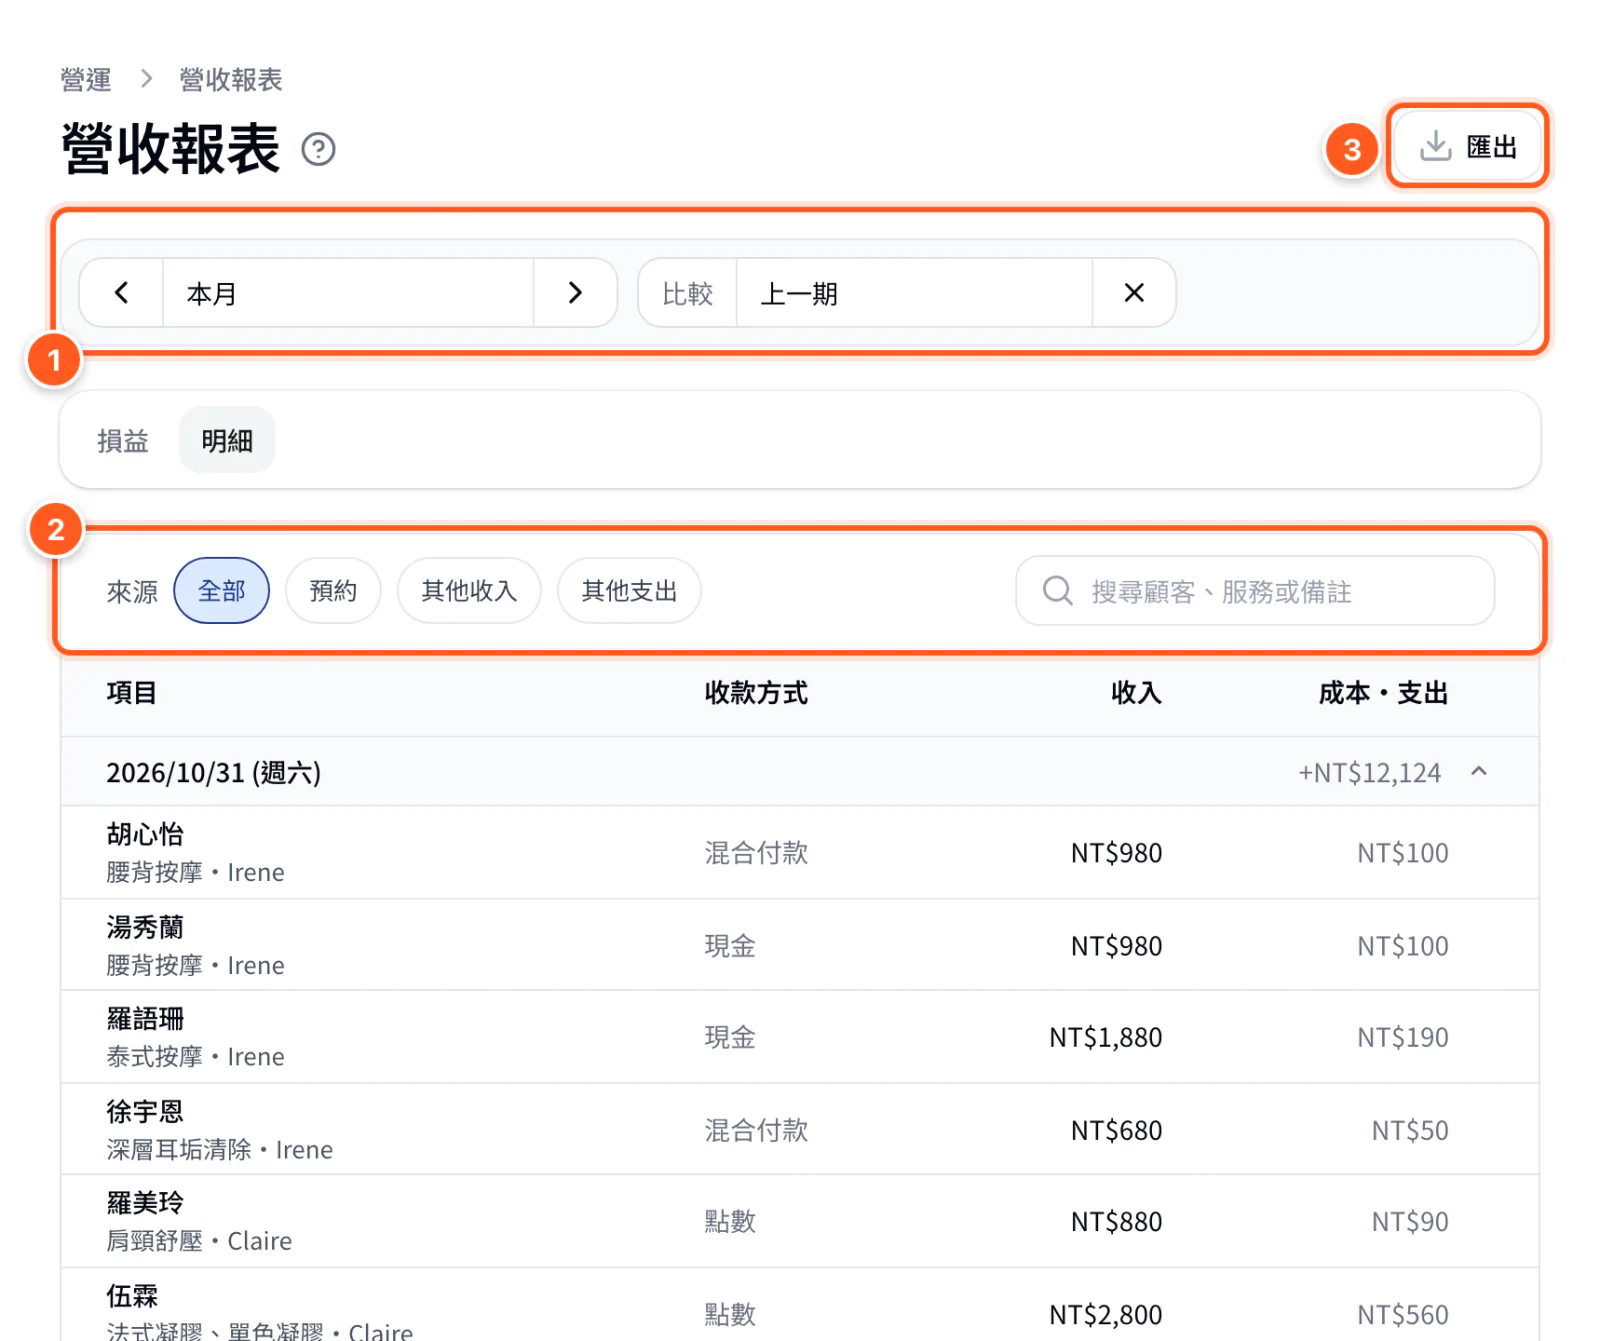1600x1341 pixels.
Task: Clear the comparison with the X icon
Action: 1134,293
